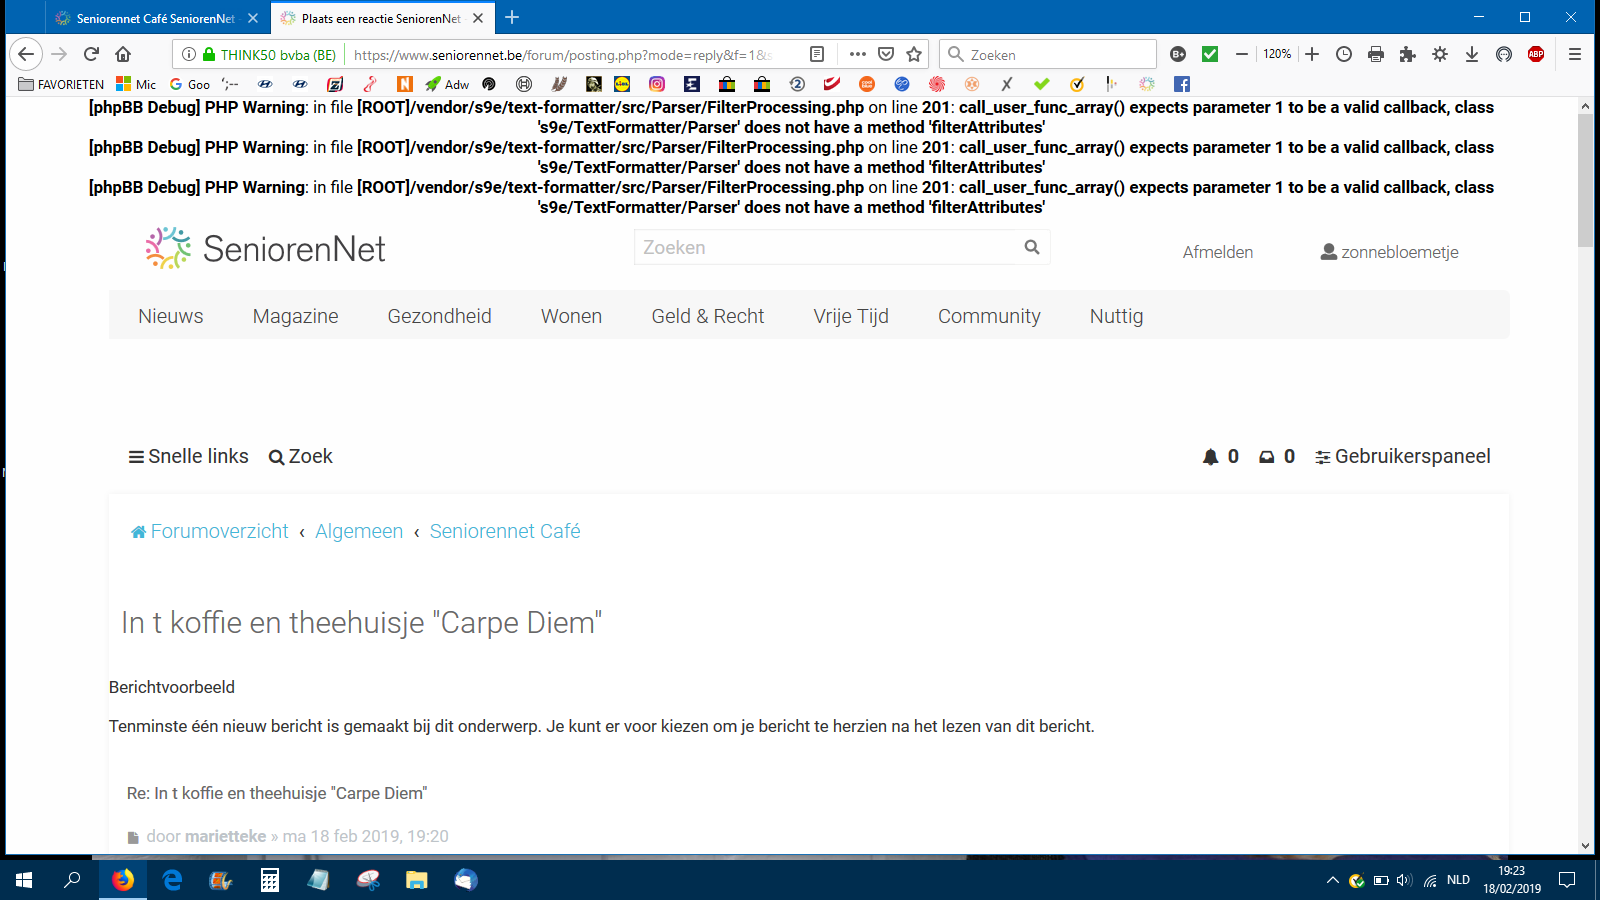Open the Firefox hamburger menu
Screen dimensions: 1600x900
tap(1575, 54)
